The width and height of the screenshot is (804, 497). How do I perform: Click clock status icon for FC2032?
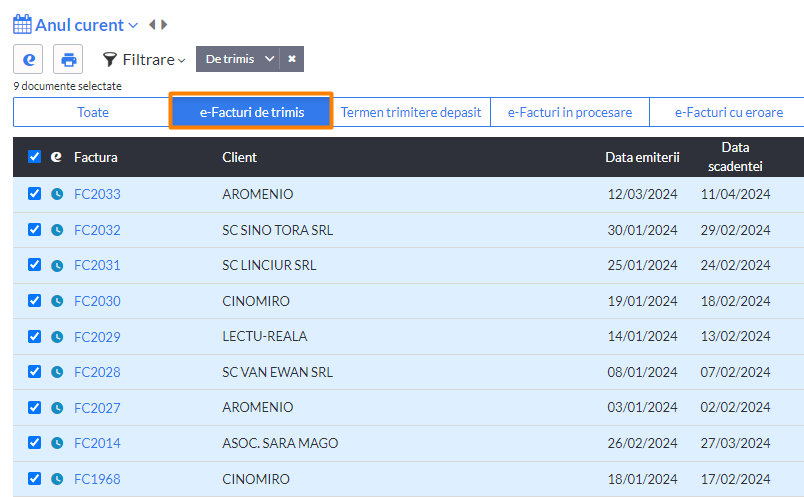pyautogui.click(x=57, y=230)
